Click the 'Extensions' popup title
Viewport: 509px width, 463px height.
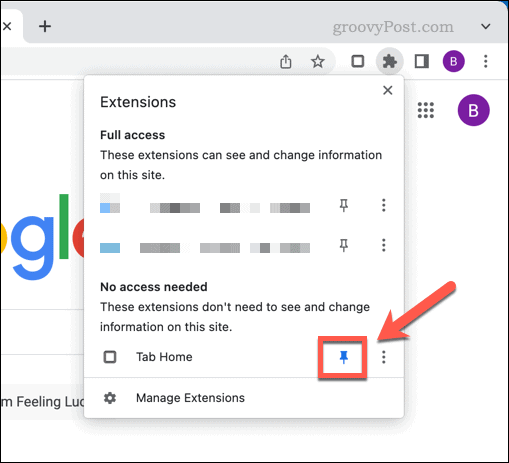[x=138, y=102]
